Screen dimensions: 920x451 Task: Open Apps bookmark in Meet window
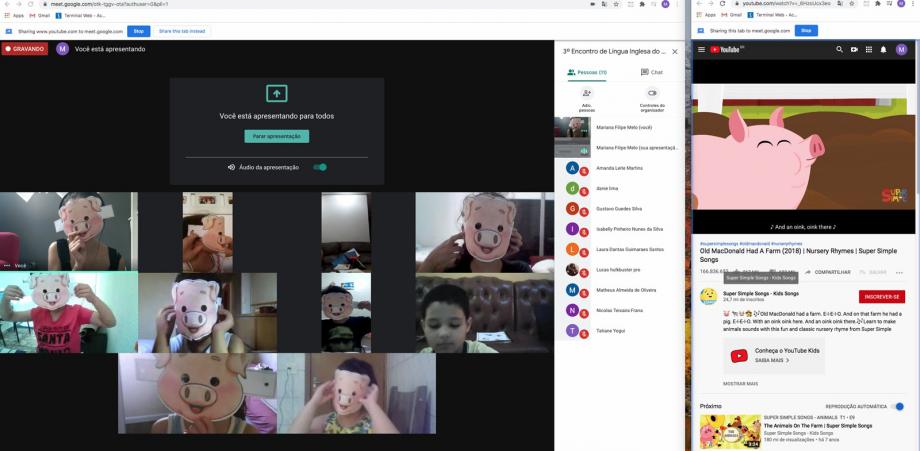15,15
